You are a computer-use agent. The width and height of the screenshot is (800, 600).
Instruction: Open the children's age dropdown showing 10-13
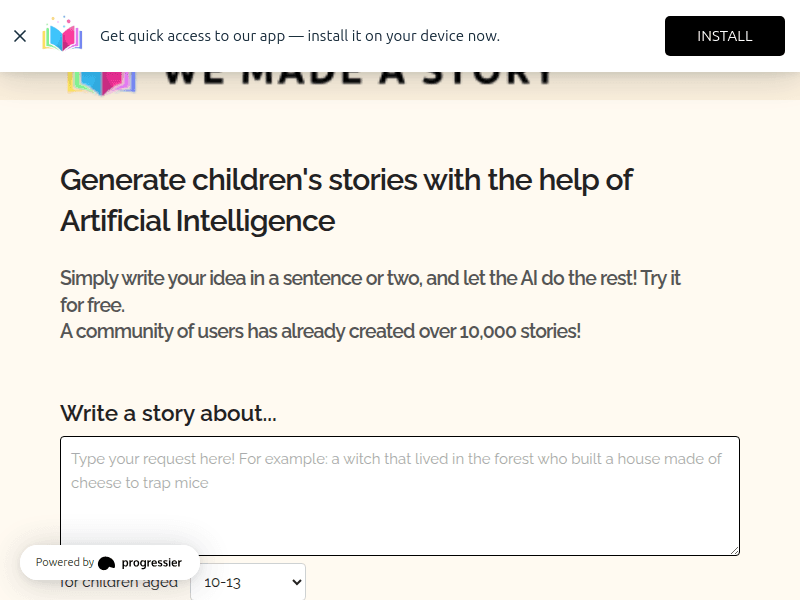248,582
